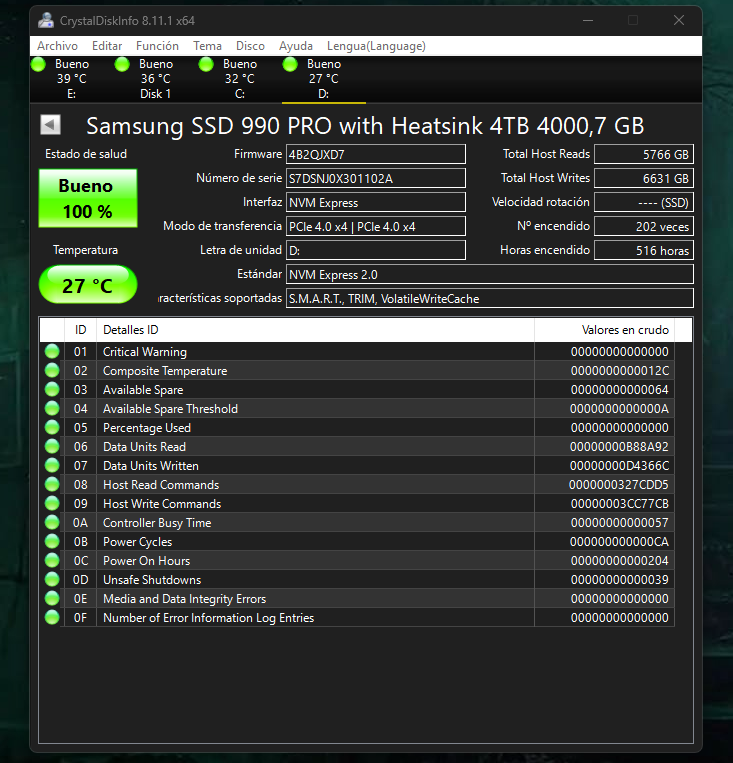This screenshot has height=763, width=733.
Task: Select the Percentage Used row text
Action: click(147, 428)
